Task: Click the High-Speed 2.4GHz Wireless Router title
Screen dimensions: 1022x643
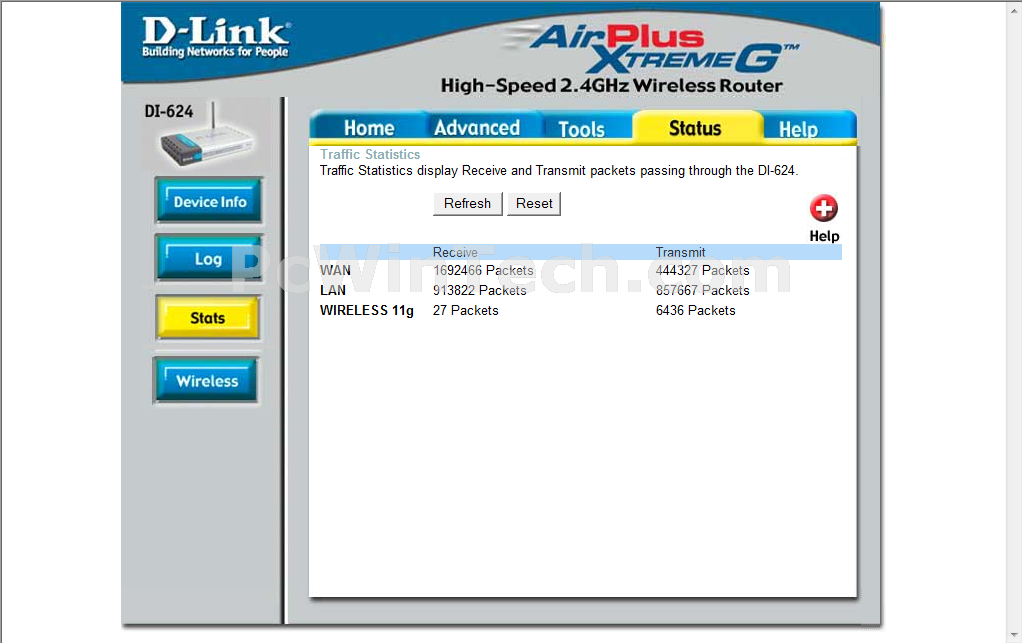Action: point(611,85)
